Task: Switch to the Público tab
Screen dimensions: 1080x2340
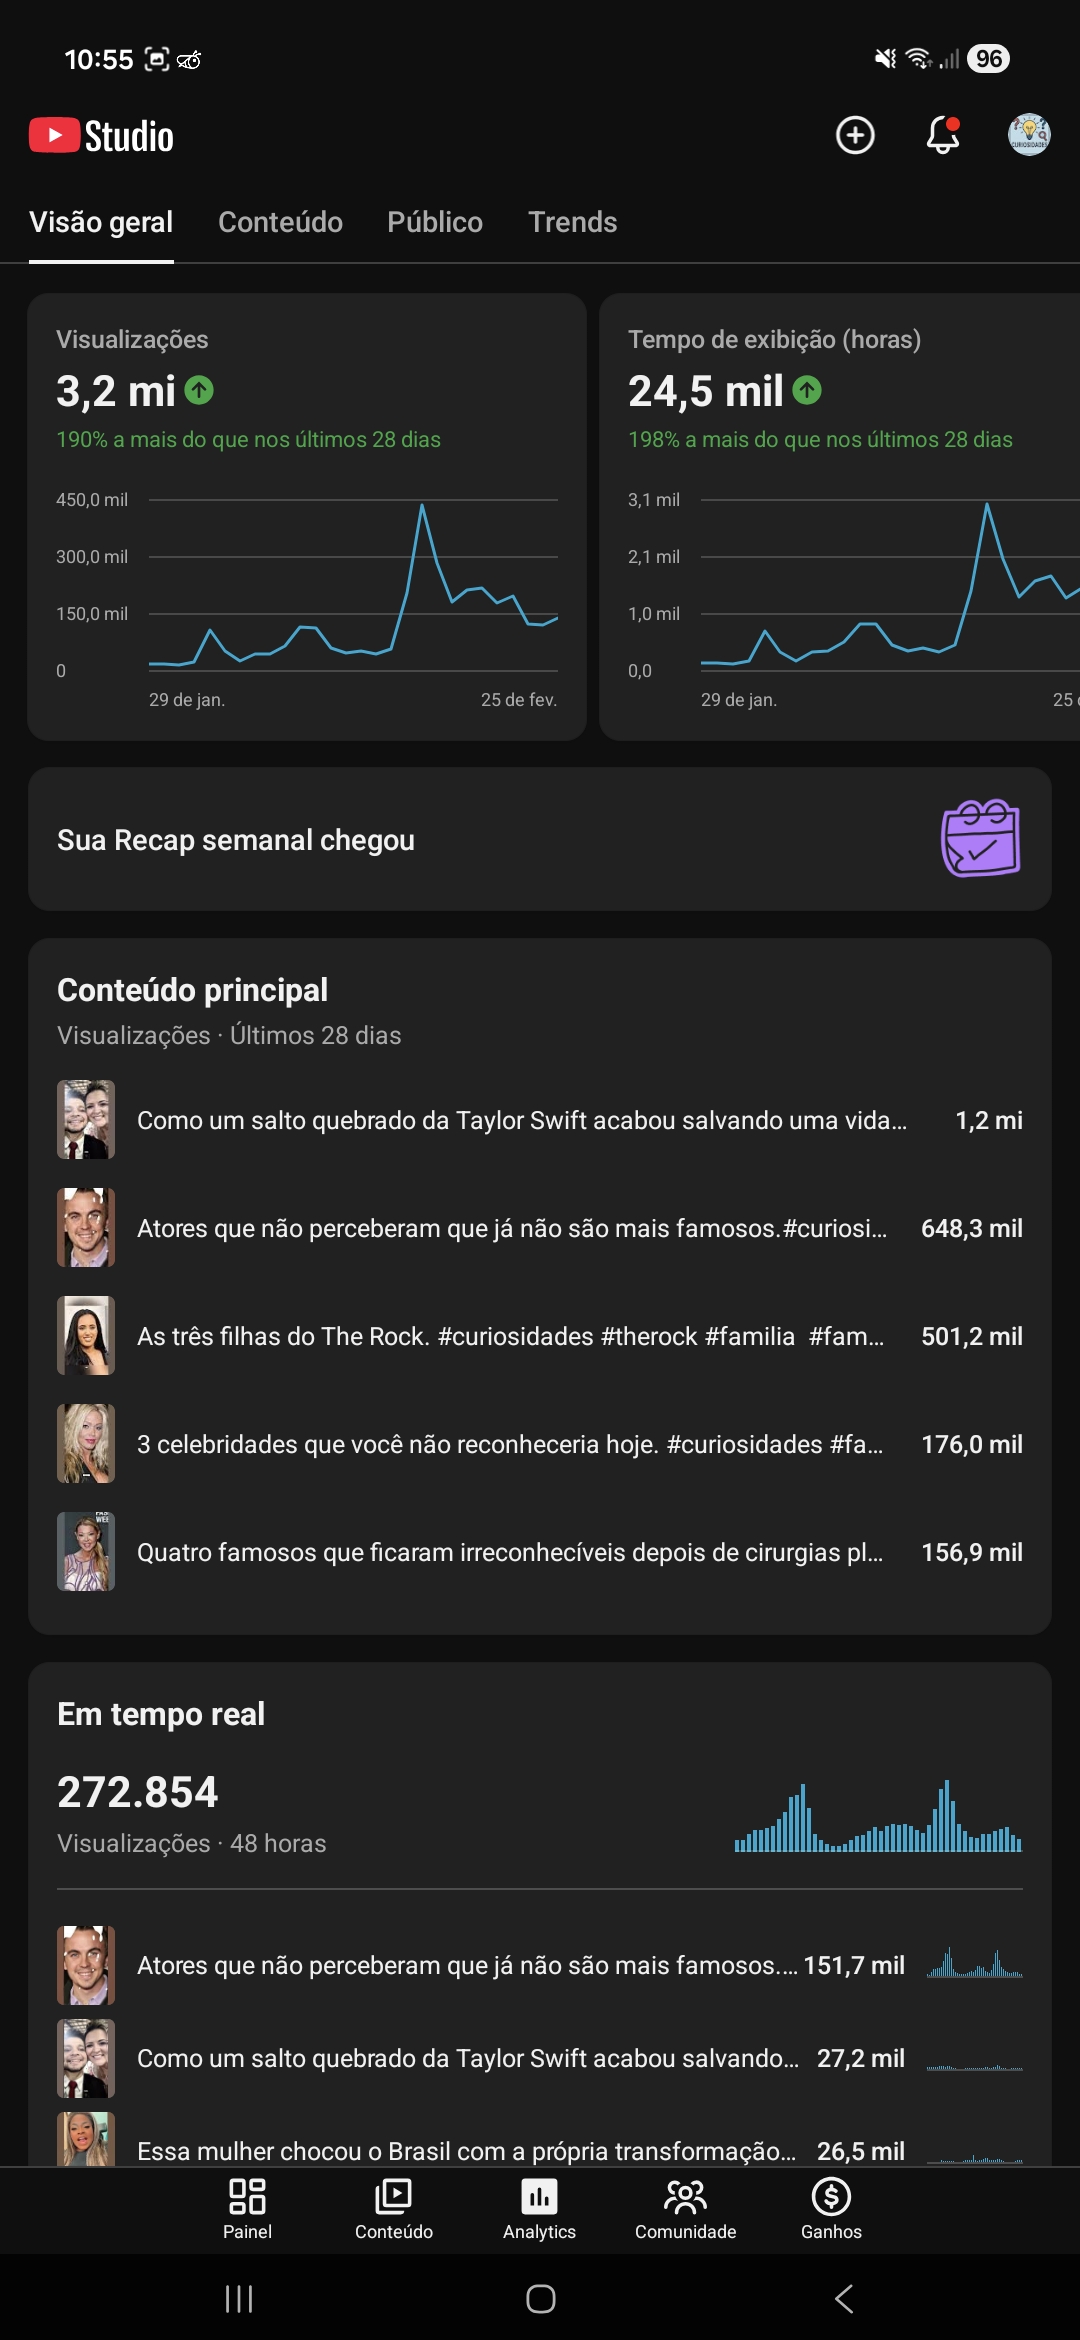Action: 435,222
